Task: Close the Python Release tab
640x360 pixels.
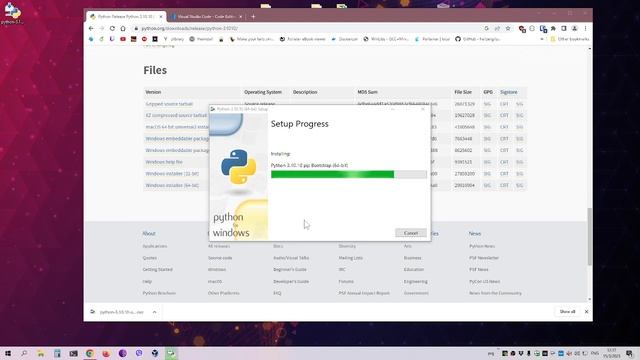Action: (x=161, y=17)
